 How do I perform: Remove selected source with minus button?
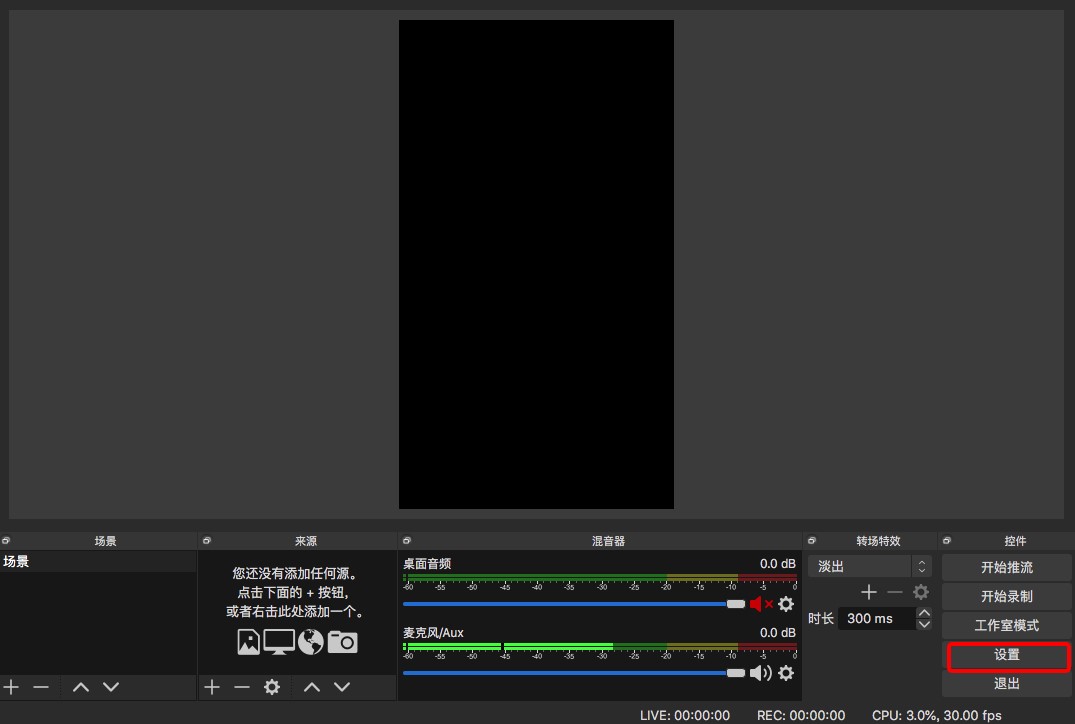242,686
